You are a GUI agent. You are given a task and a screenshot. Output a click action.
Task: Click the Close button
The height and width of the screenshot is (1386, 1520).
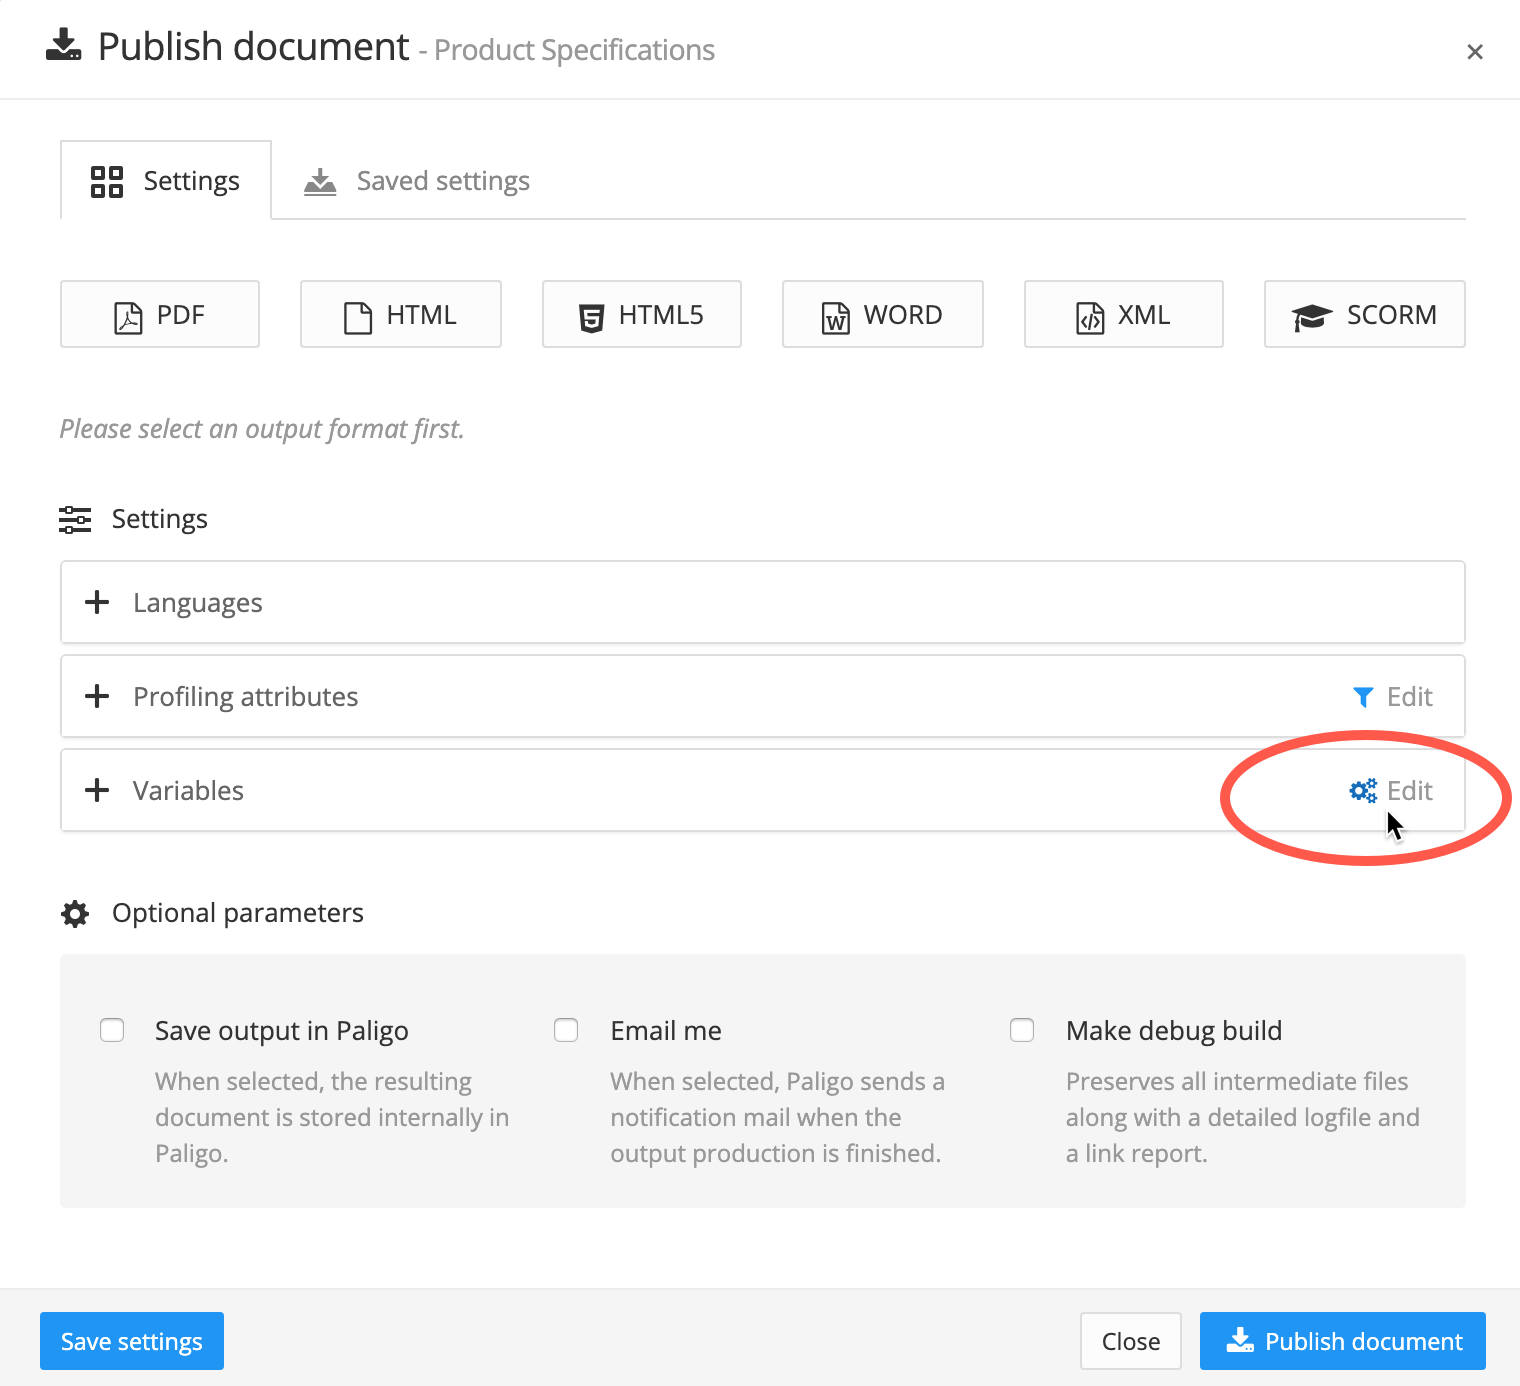(1130, 1341)
